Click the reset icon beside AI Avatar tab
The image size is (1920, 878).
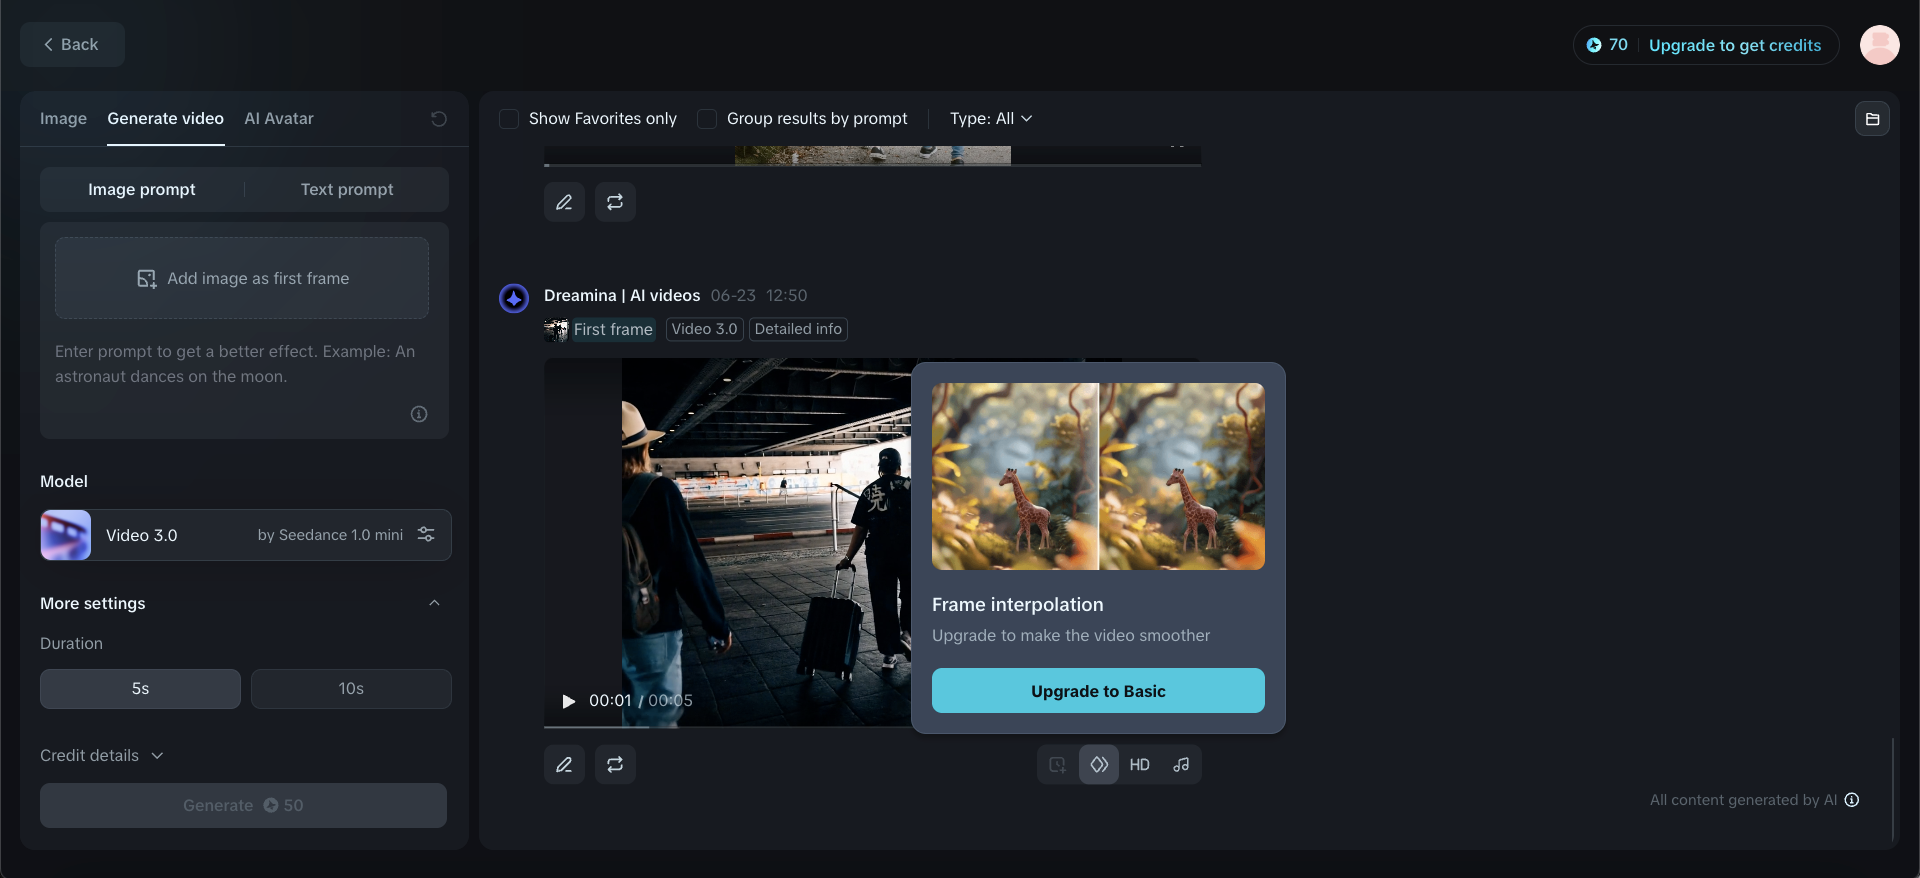[438, 119]
